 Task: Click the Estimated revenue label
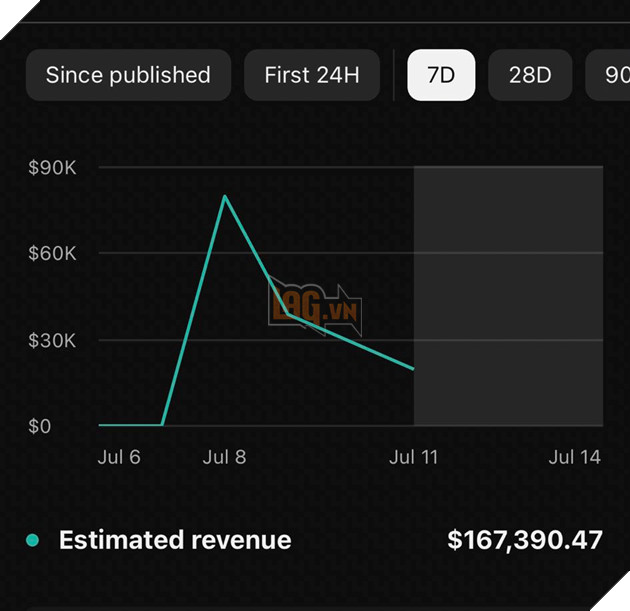pyautogui.click(x=175, y=541)
